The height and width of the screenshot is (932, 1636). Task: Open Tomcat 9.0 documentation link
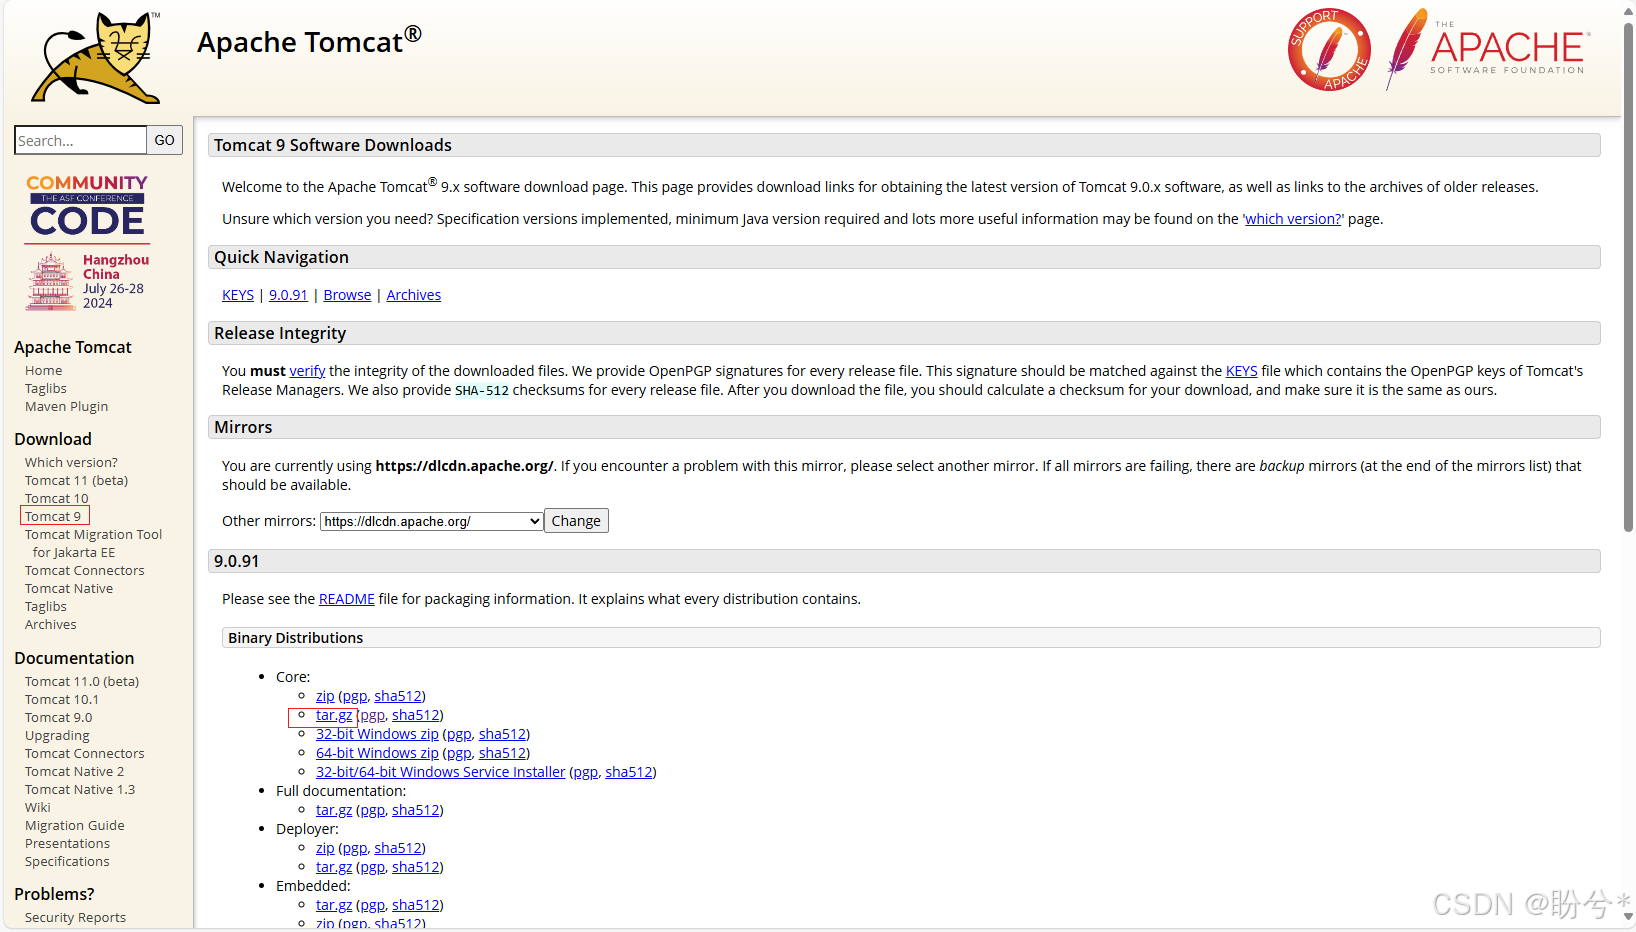pyautogui.click(x=58, y=717)
